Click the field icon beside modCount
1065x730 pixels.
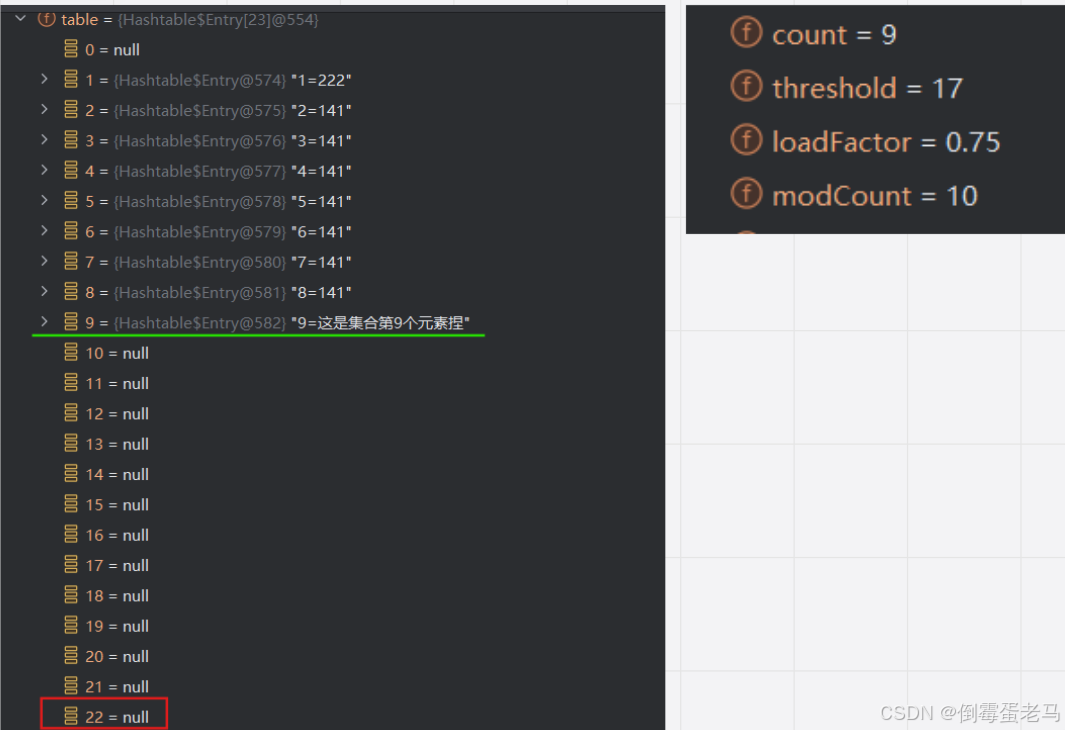pyautogui.click(x=746, y=195)
